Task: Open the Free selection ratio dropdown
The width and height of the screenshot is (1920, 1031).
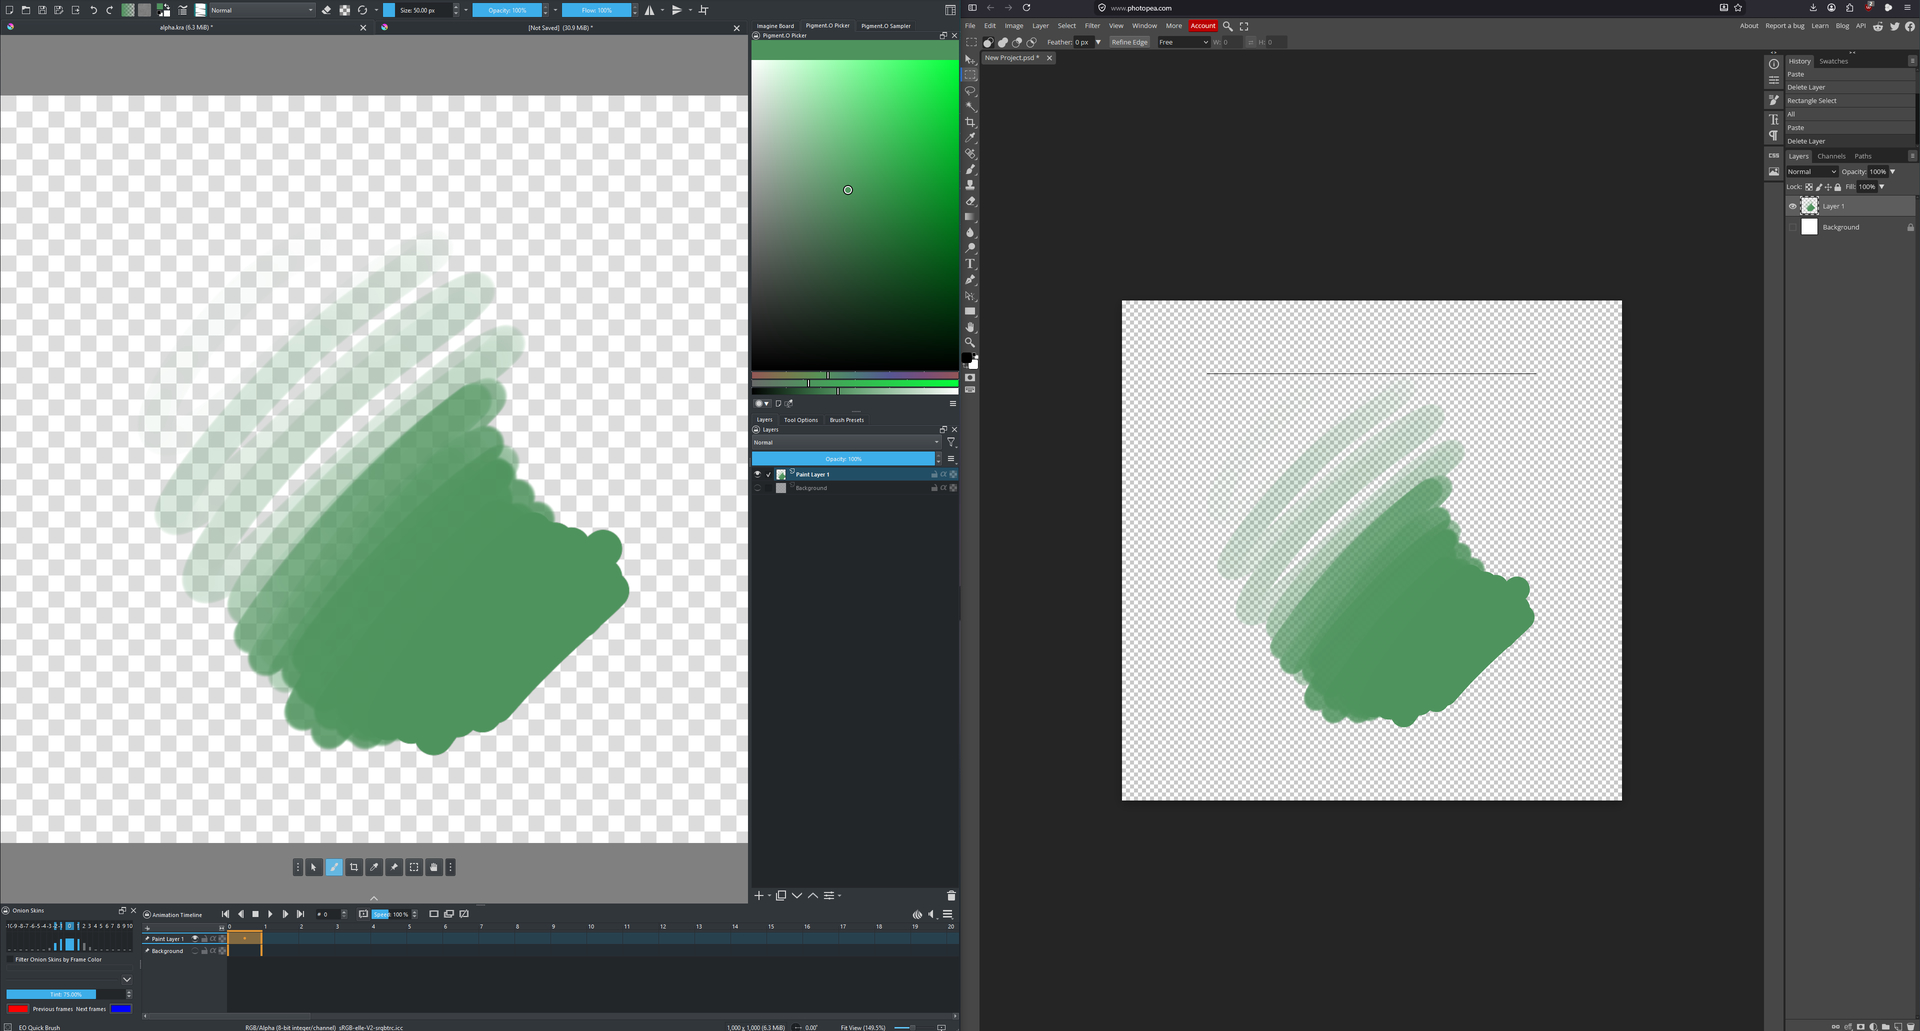Action: tap(1183, 42)
